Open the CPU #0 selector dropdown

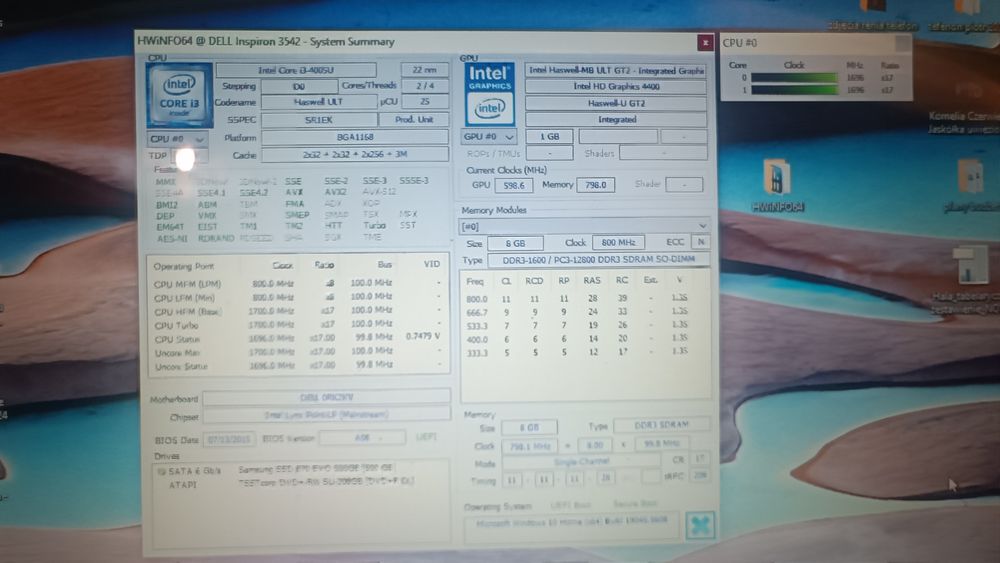click(x=177, y=138)
